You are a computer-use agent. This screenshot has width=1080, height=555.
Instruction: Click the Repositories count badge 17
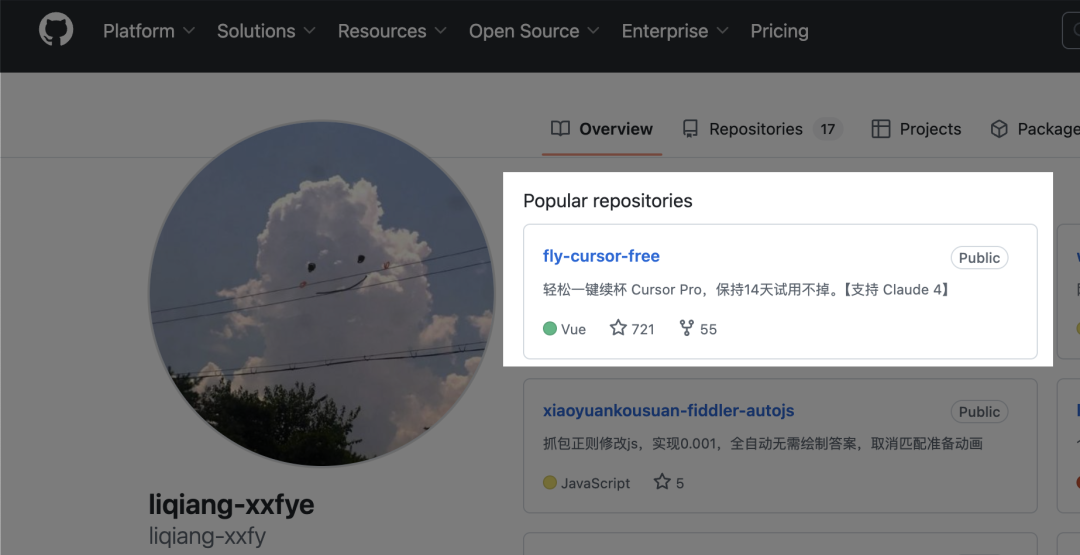click(x=827, y=129)
